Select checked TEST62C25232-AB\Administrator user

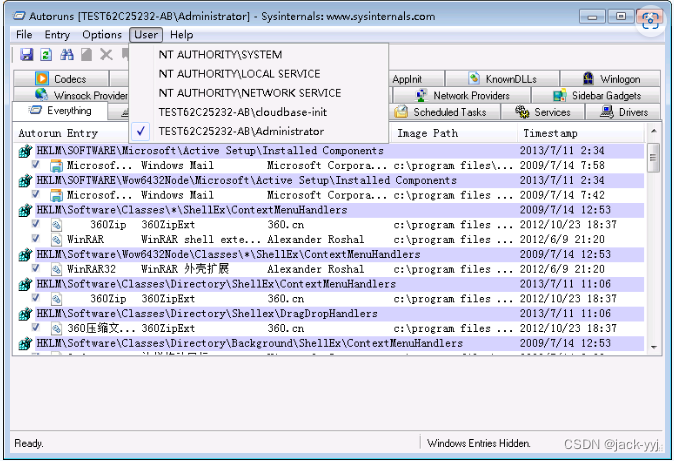259,131
